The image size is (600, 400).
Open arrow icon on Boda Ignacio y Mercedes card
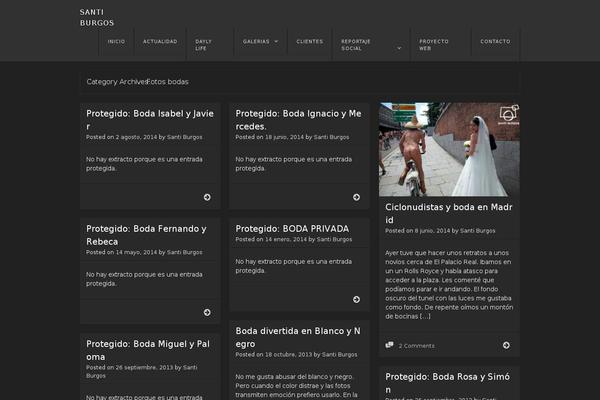[356, 197]
